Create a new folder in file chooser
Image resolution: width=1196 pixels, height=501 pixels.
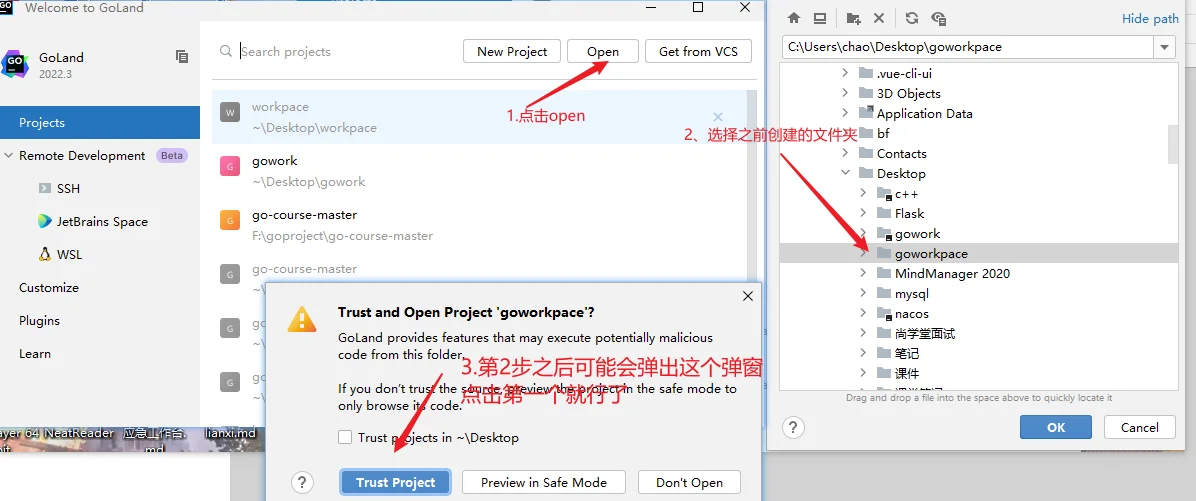click(x=854, y=18)
